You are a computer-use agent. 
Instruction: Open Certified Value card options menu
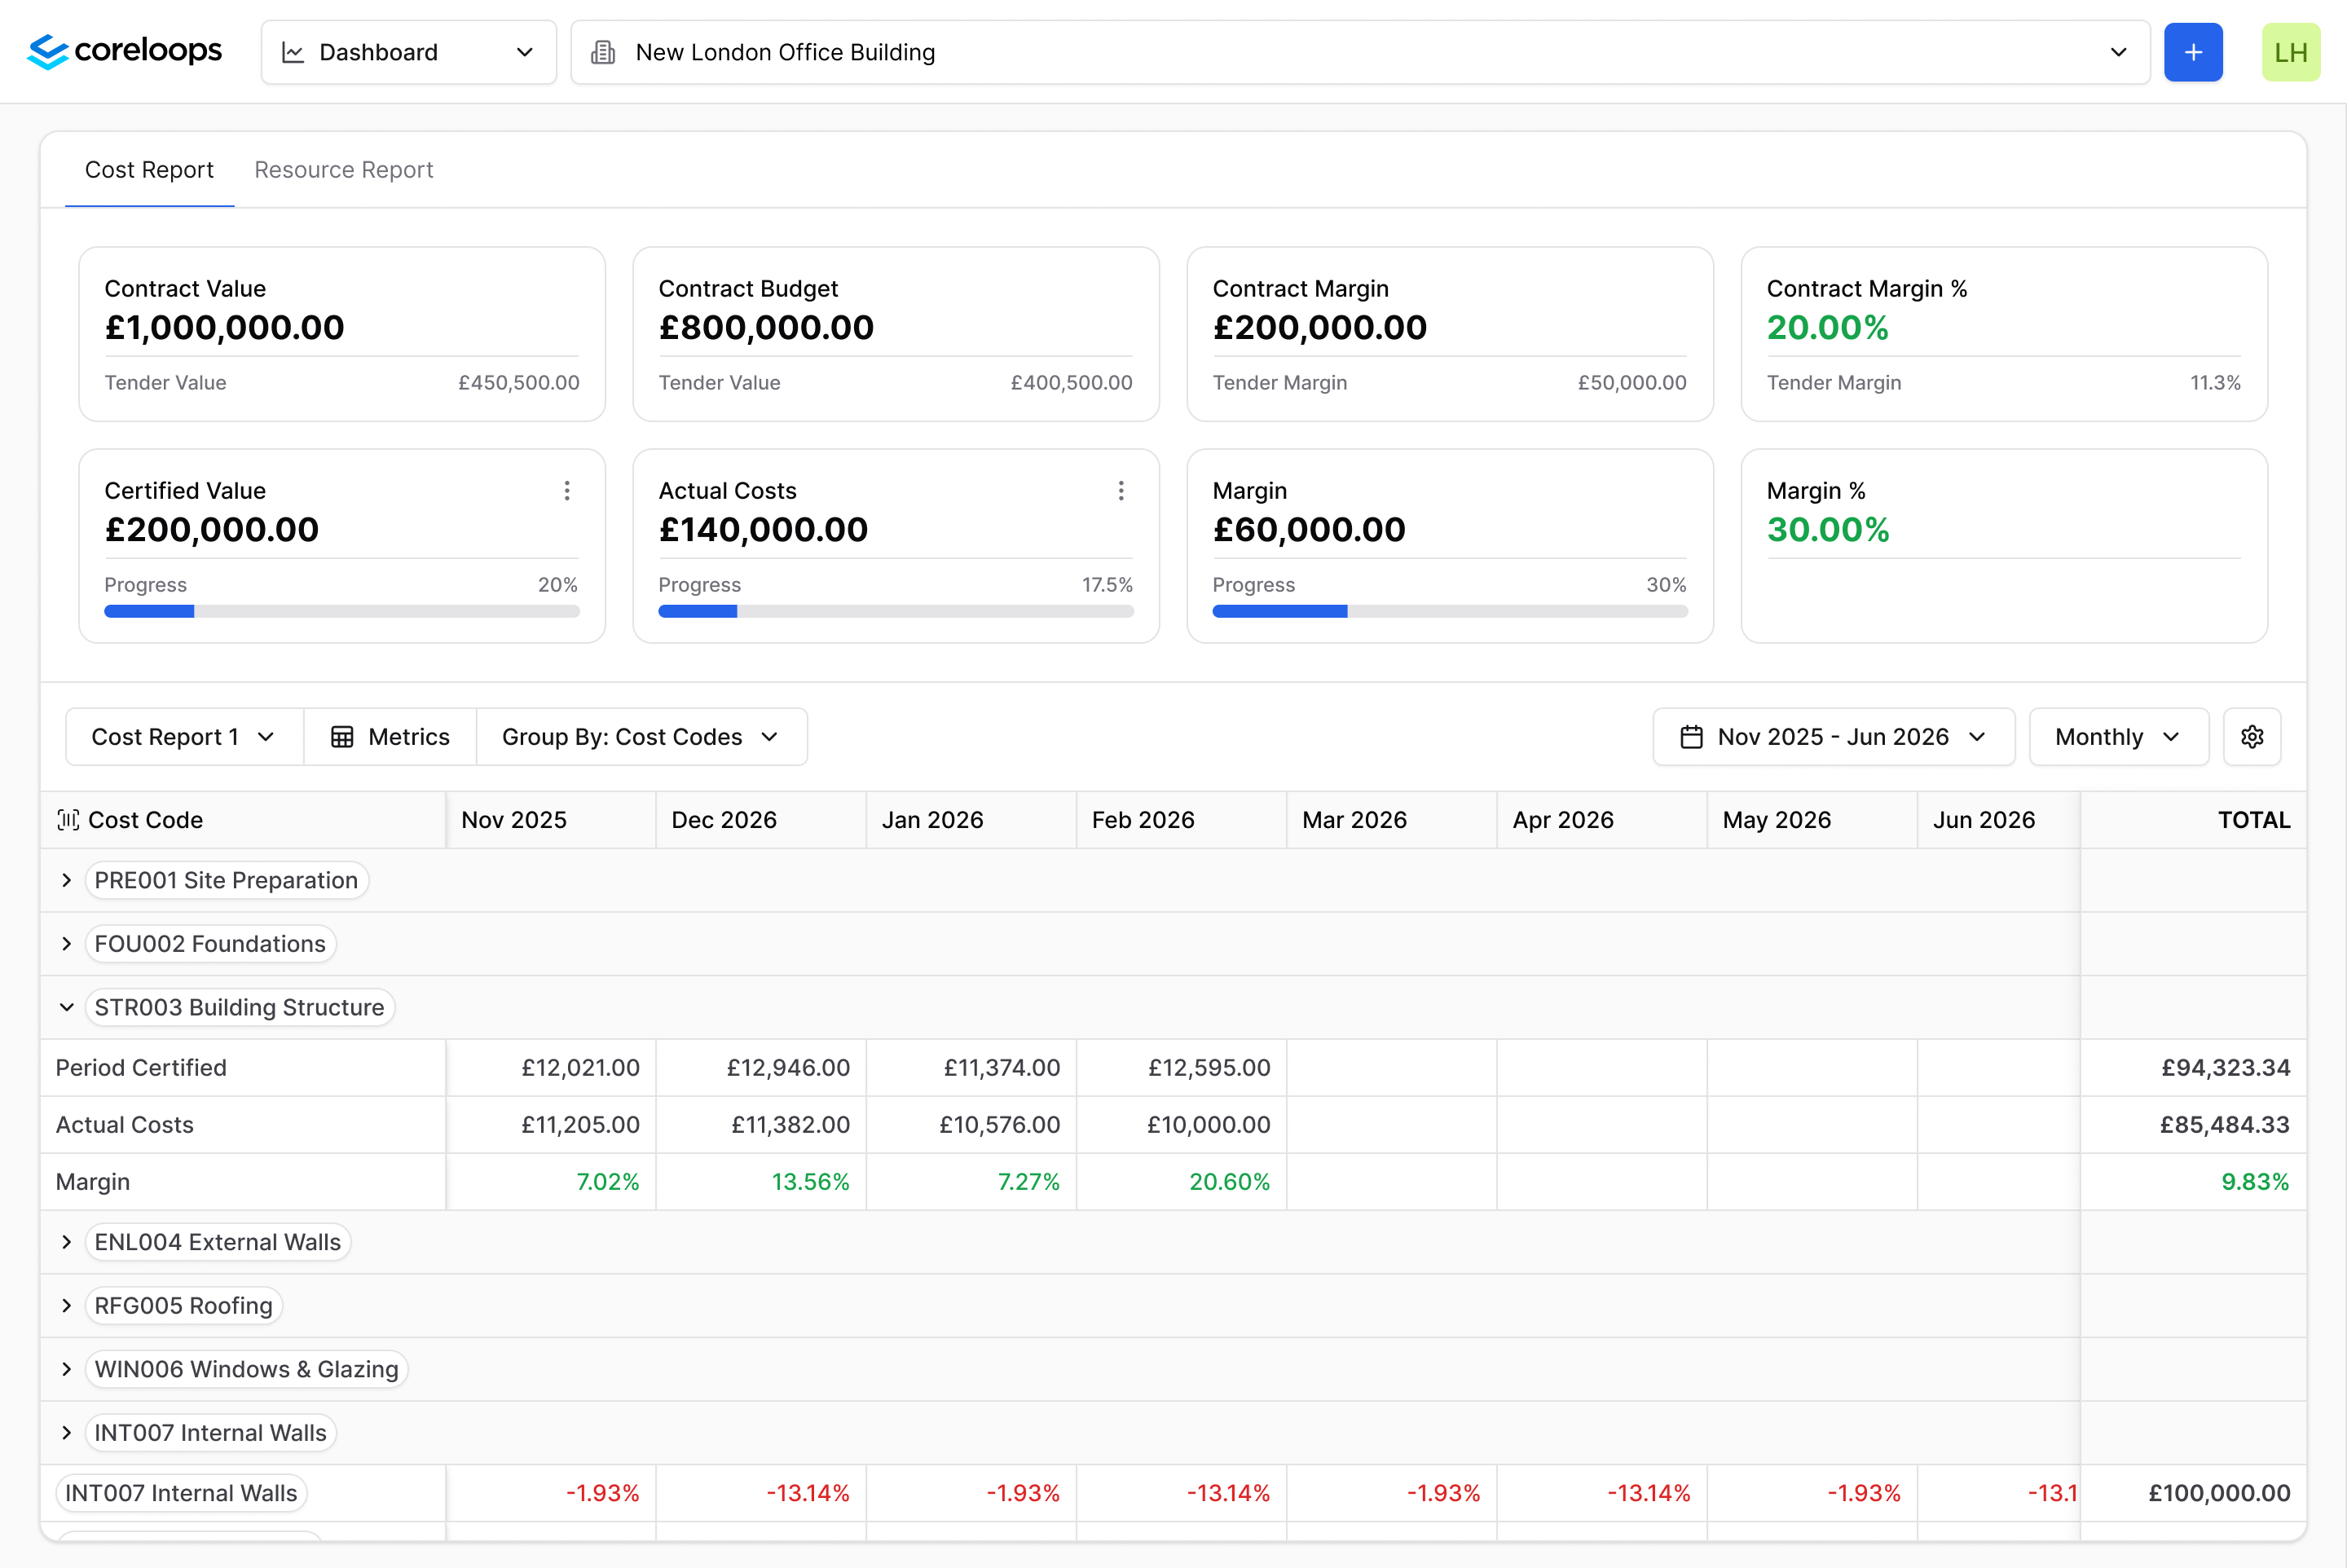(567, 490)
